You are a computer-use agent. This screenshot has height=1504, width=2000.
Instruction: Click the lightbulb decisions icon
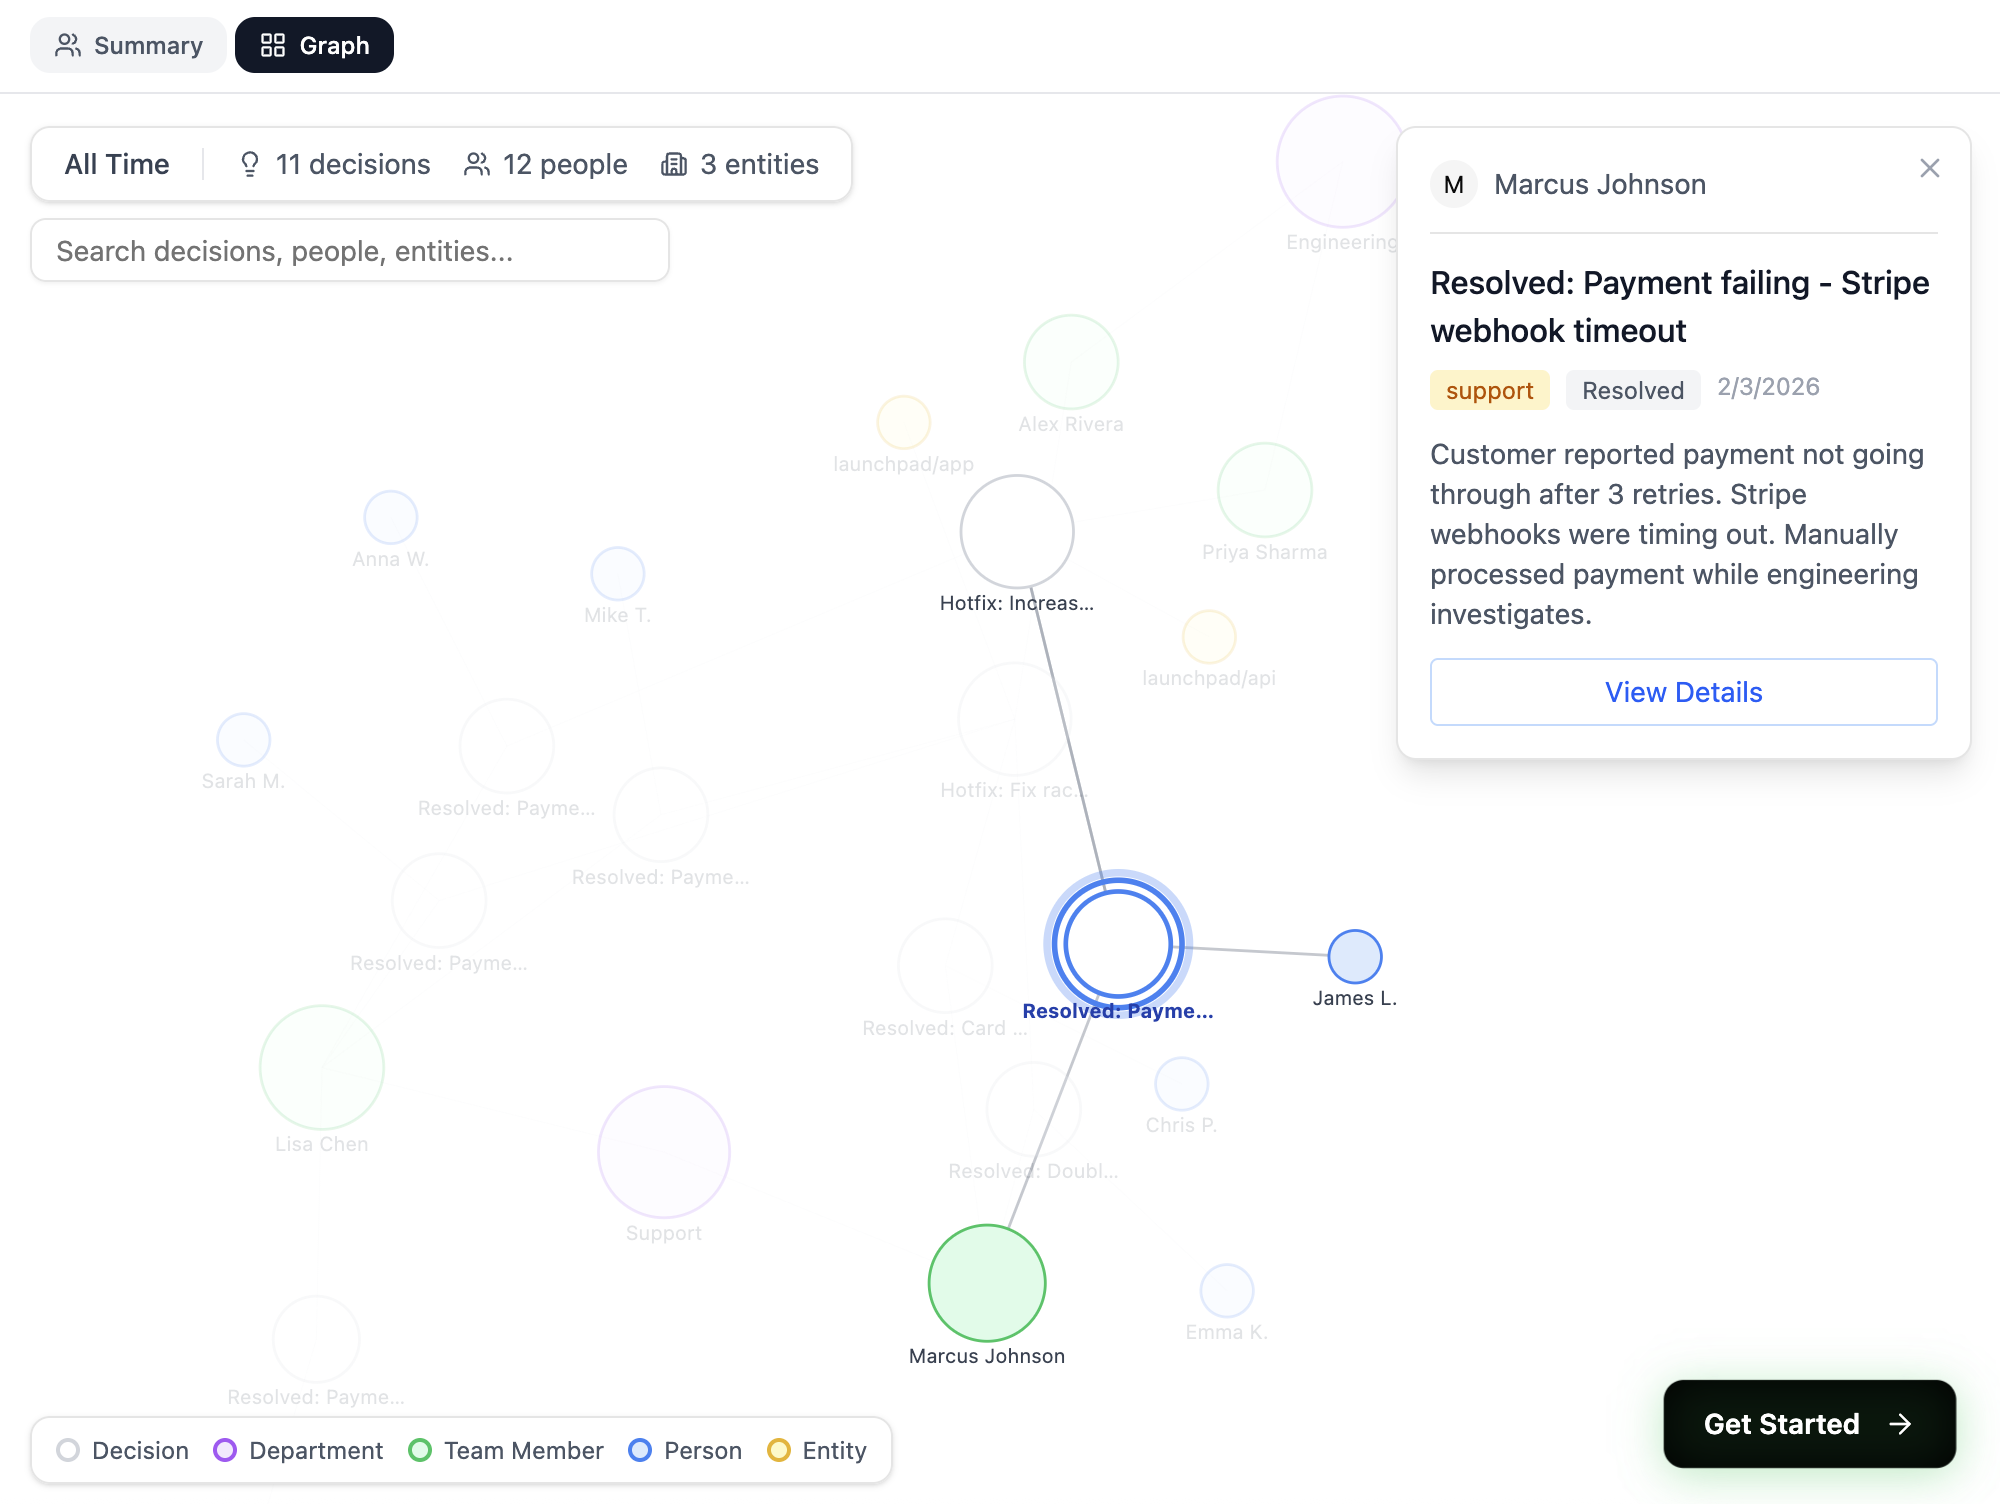click(x=250, y=164)
